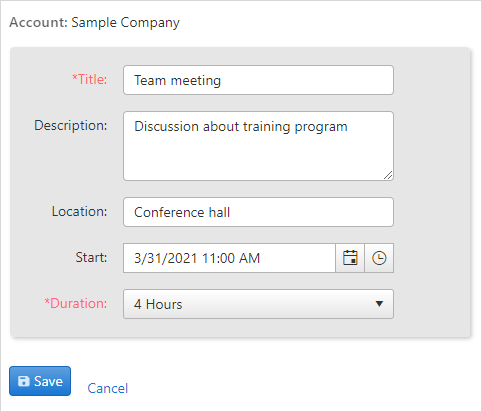This screenshot has height=412, width=482.
Task: Click the Discussion about training program text
Action: [x=241, y=127]
